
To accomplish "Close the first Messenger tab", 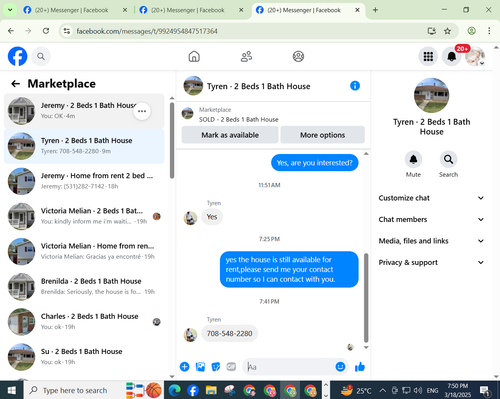I will (x=125, y=10).
